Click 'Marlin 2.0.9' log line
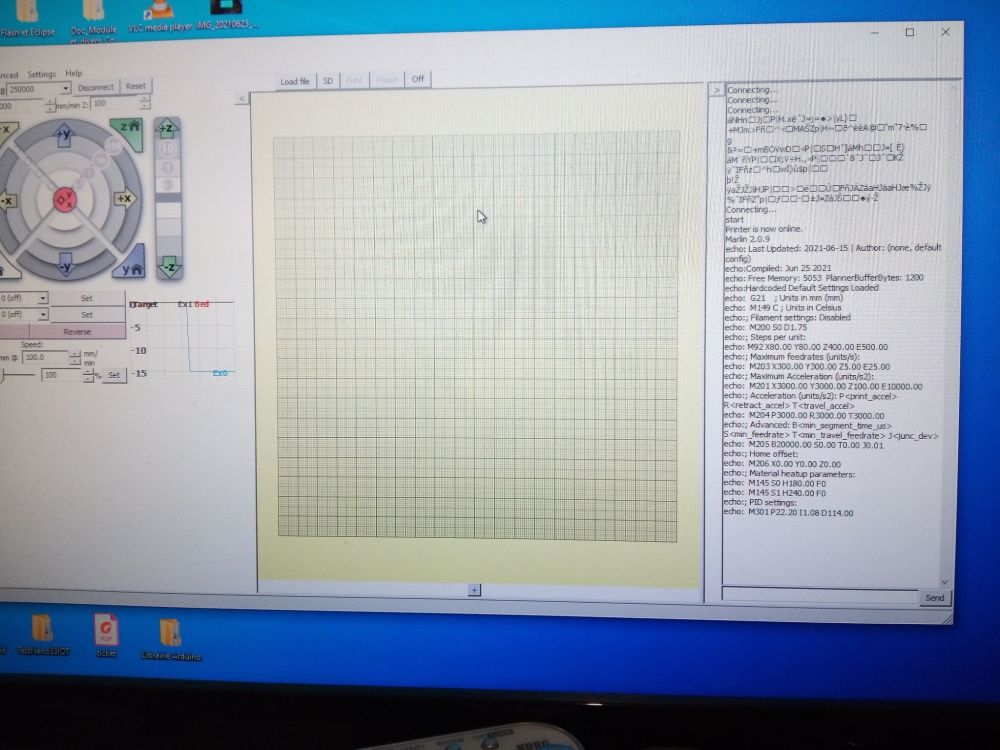1000x750 pixels. coord(747,239)
